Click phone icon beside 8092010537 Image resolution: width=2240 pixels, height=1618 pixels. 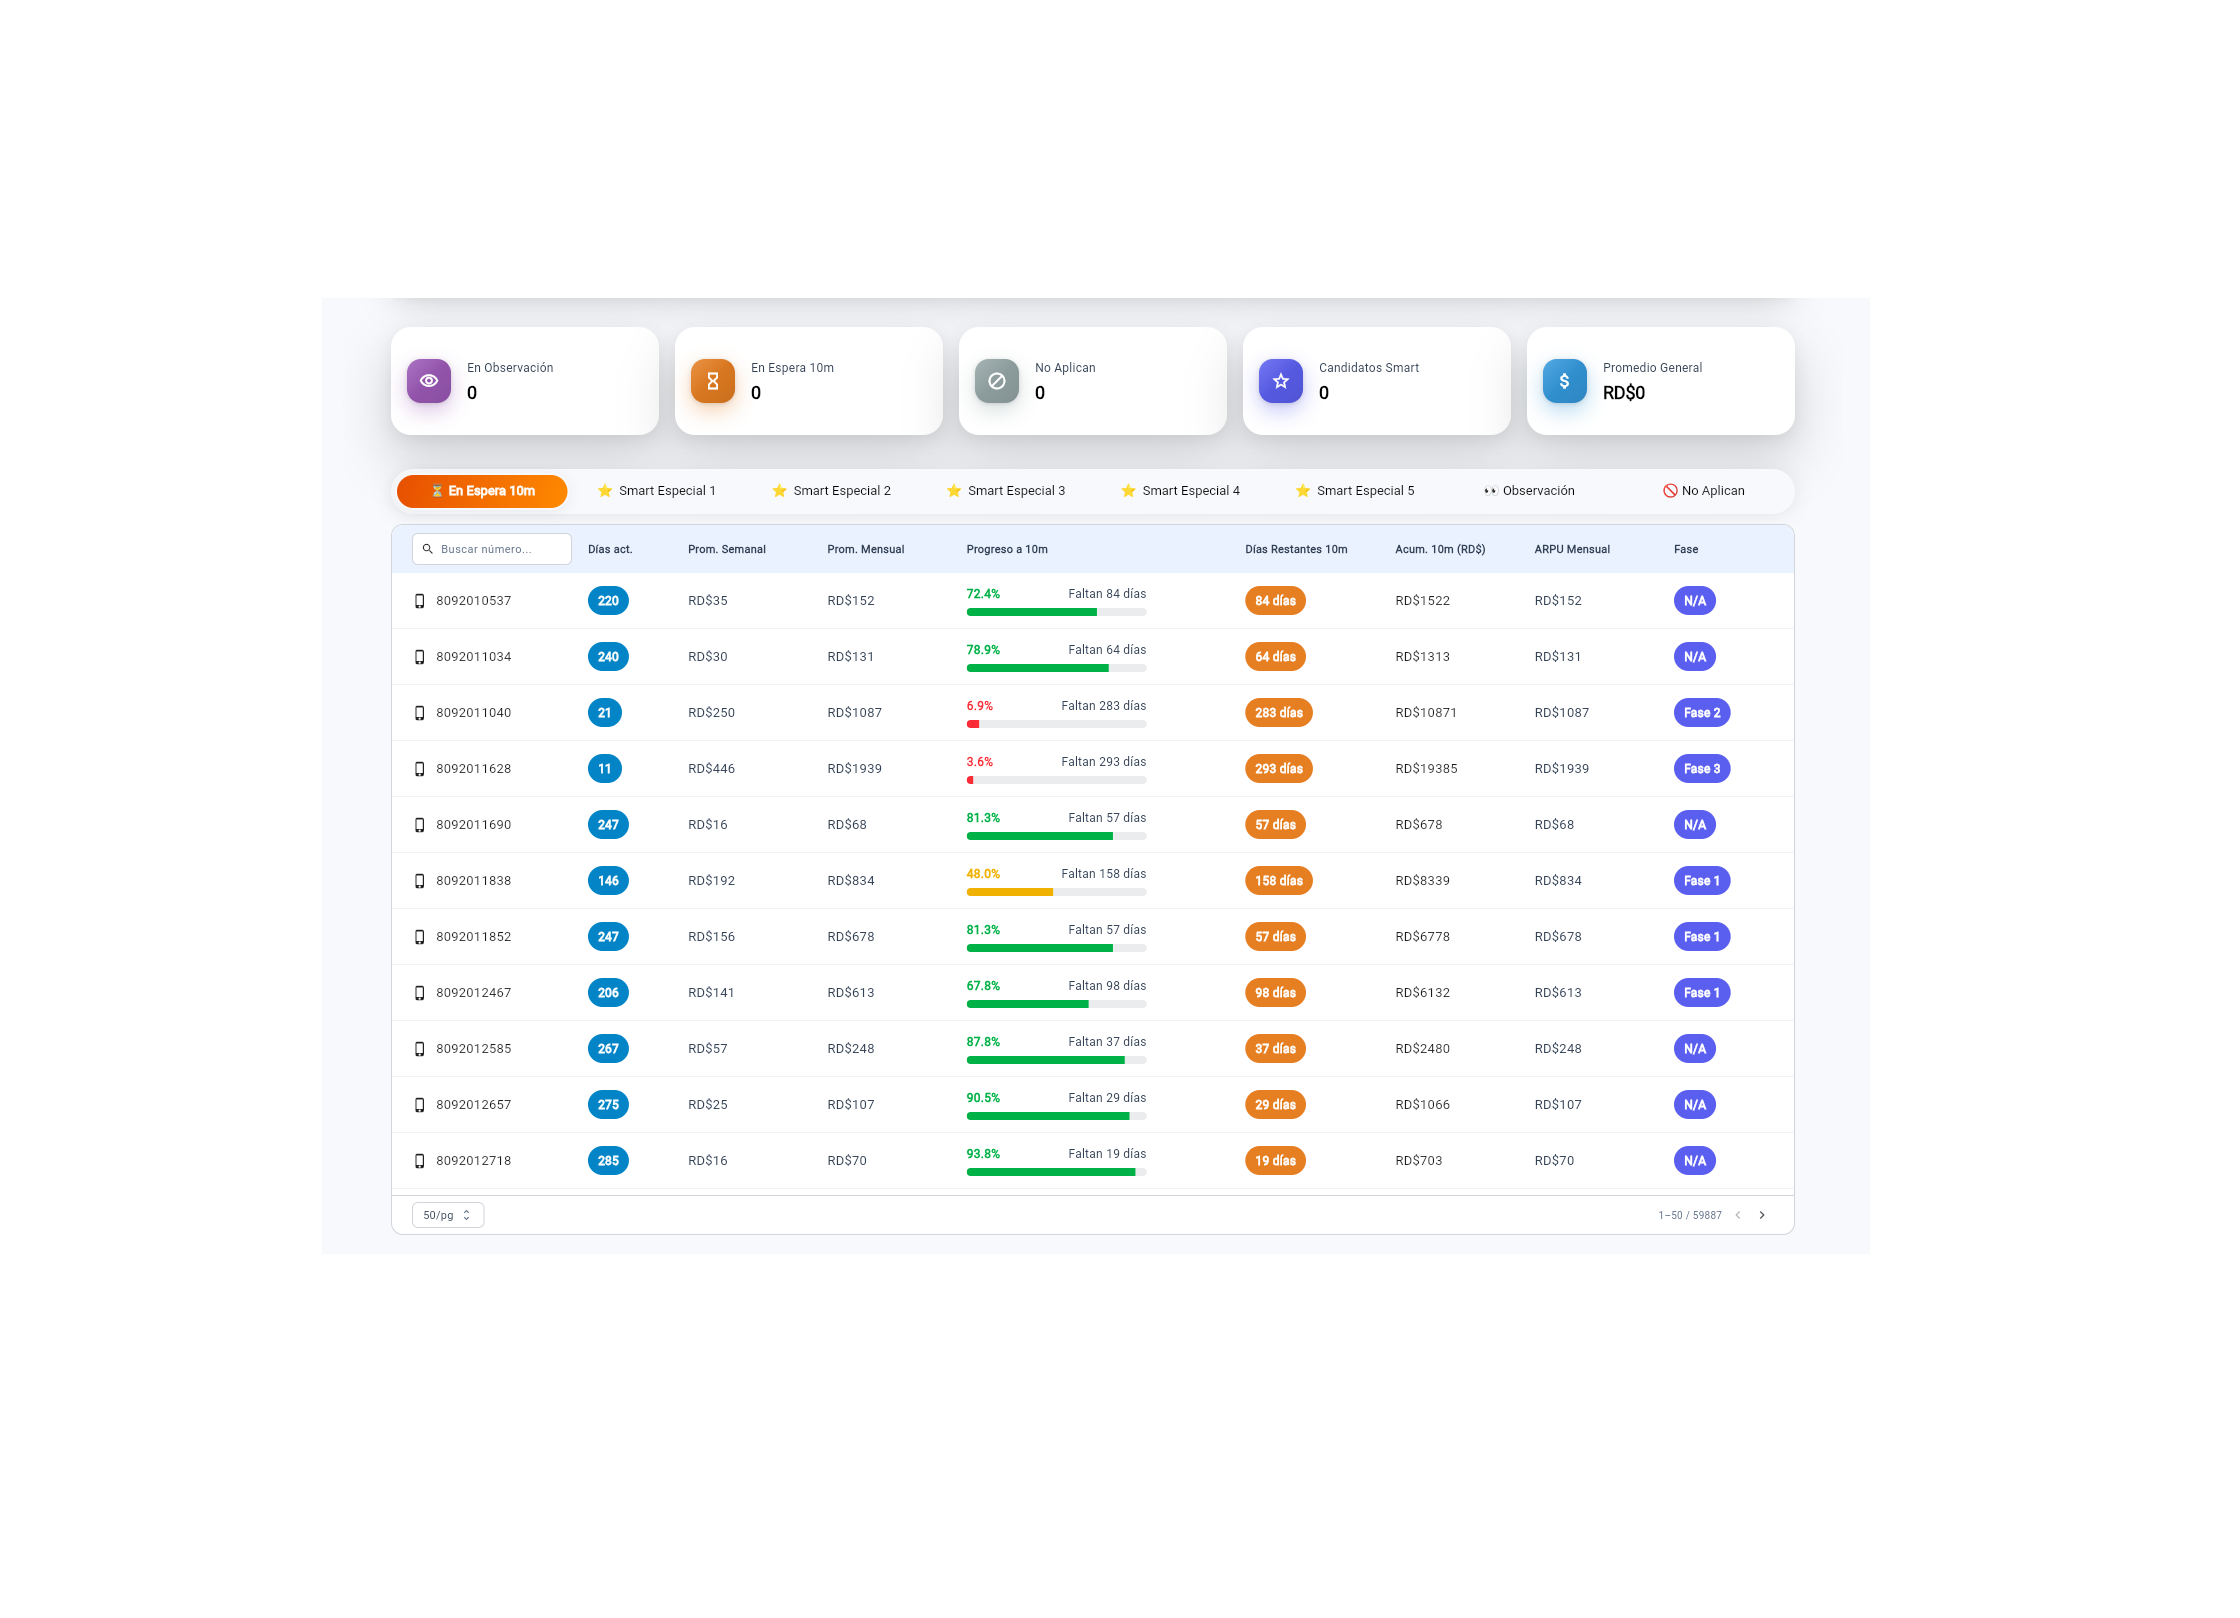pos(420,601)
